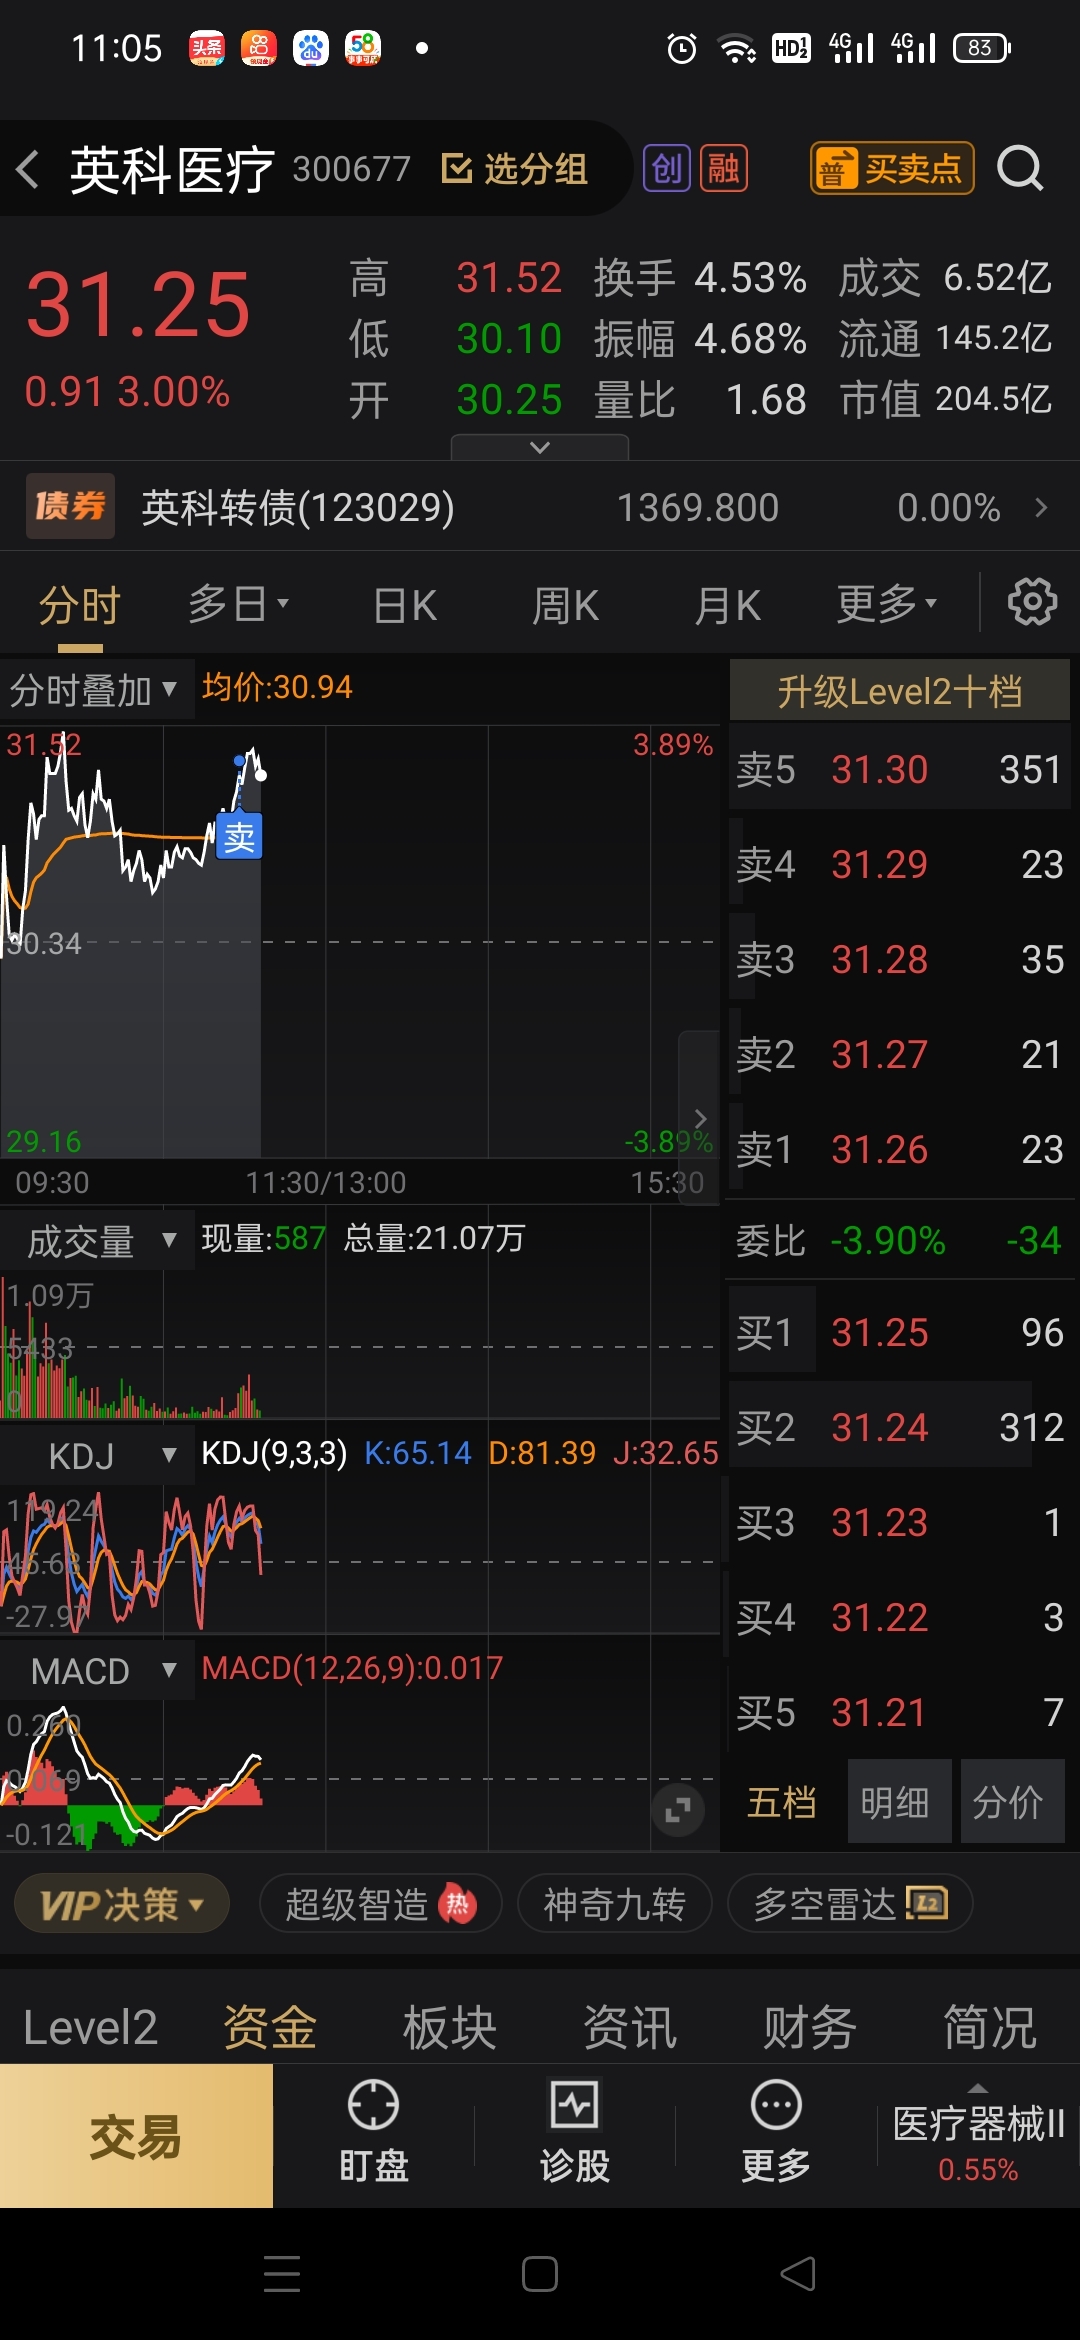Open the Level2 section tab
This screenshot has height=2340, width=1080.
coord(90,2027)
